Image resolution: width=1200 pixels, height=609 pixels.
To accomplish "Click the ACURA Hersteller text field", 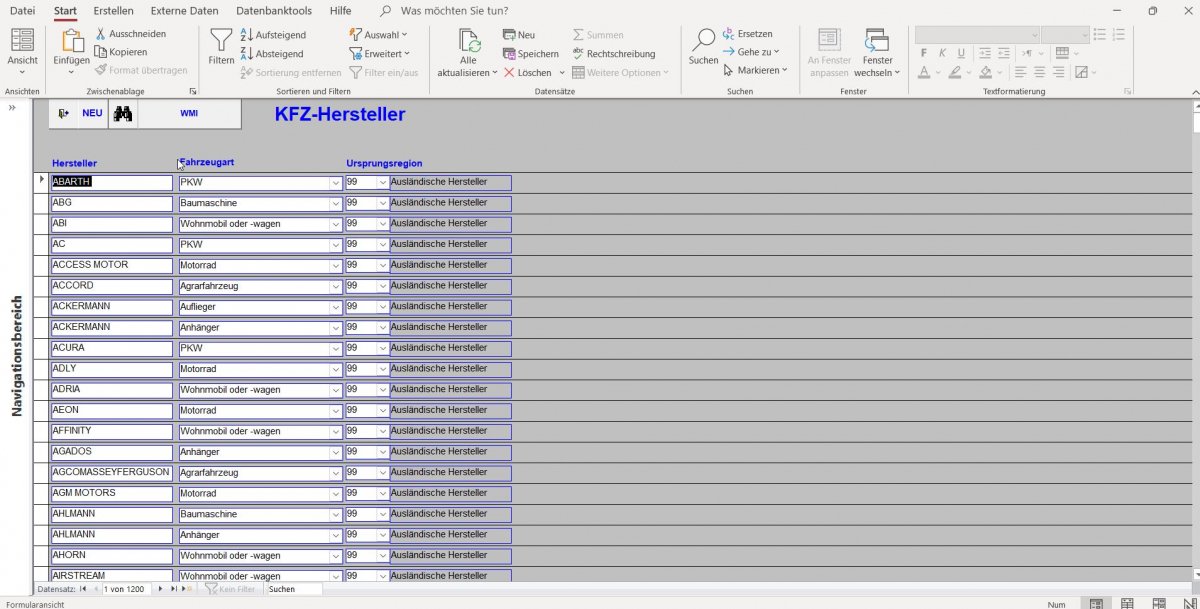I will 112,349.
